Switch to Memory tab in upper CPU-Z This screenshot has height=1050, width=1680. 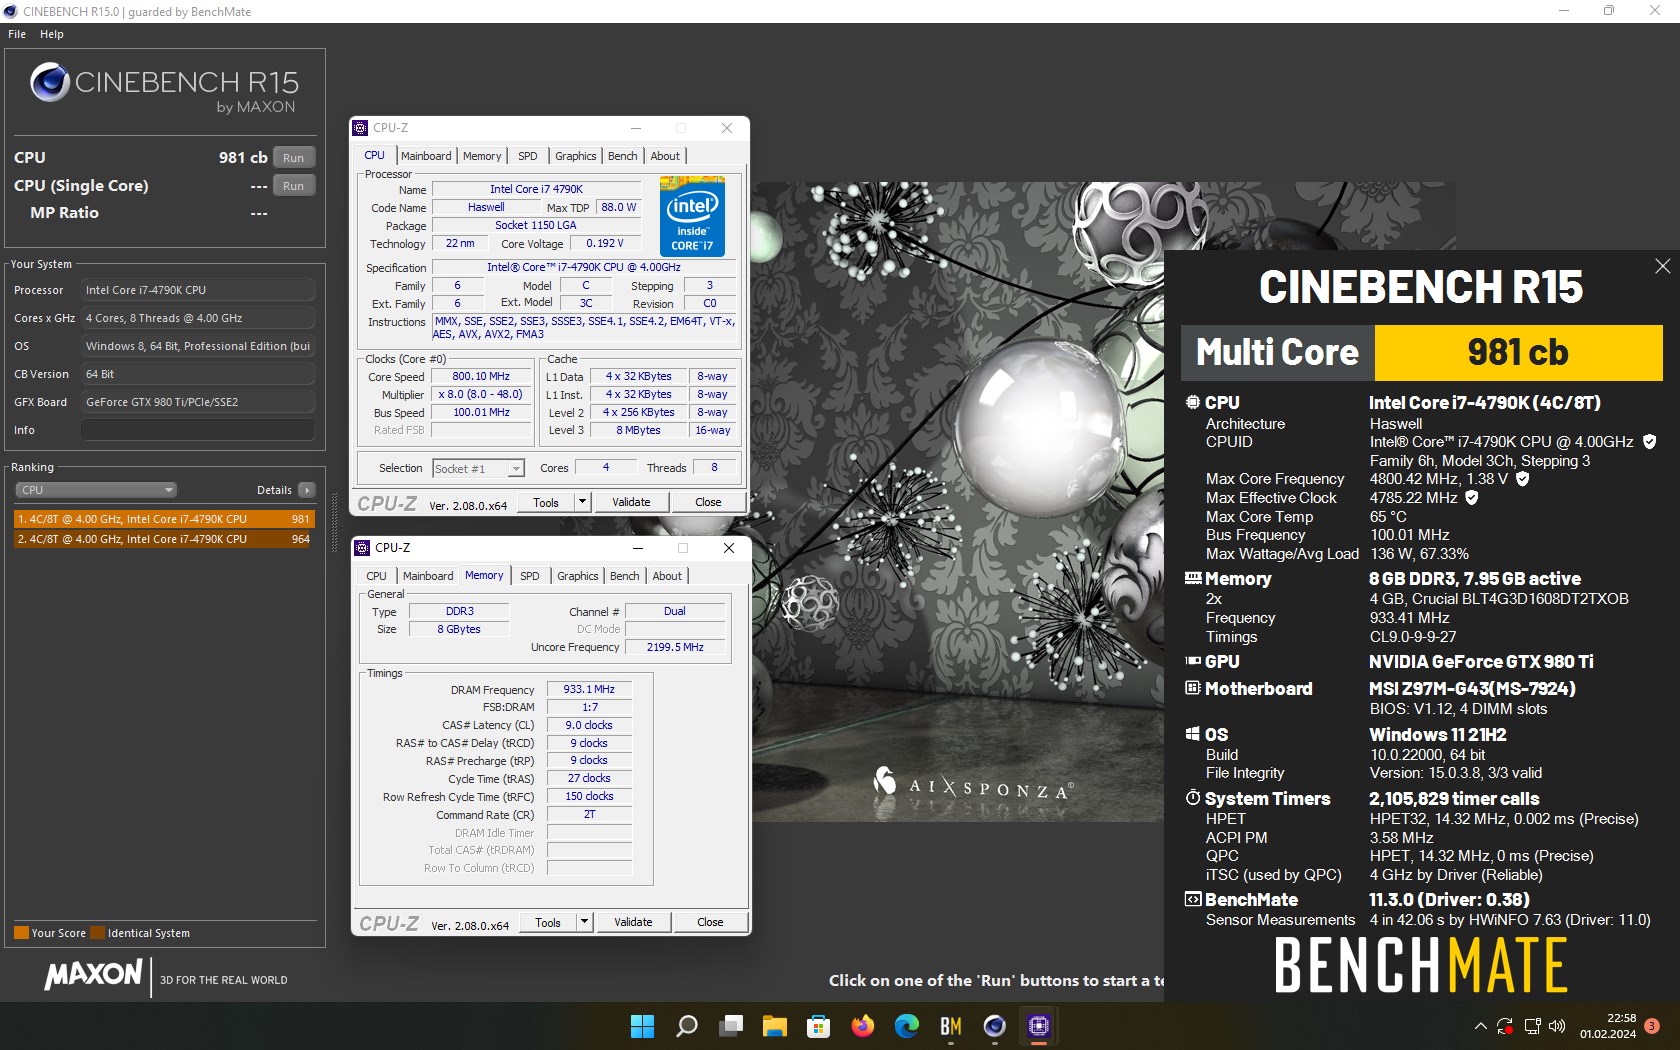[482, 156]
